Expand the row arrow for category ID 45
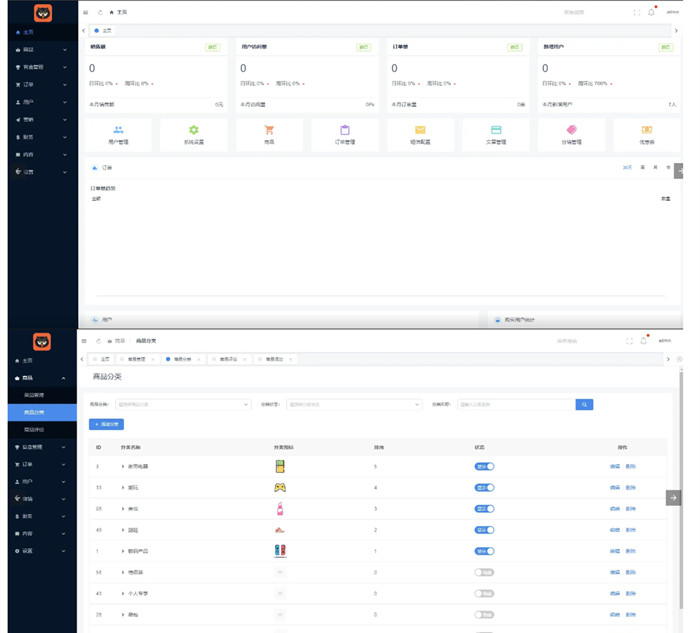Screen dimensions: 700x633 tap(123, 530)
